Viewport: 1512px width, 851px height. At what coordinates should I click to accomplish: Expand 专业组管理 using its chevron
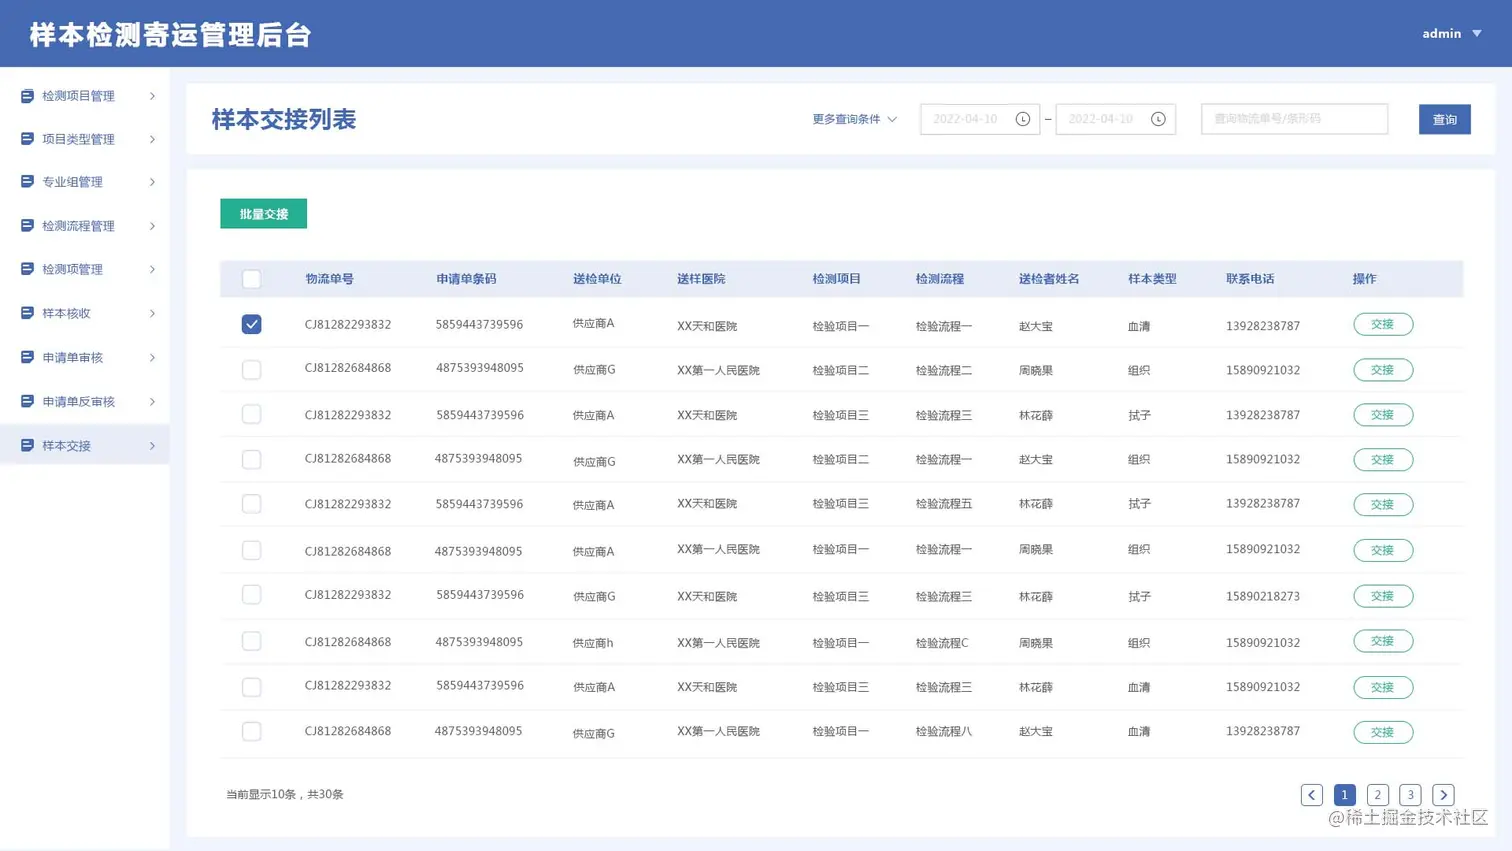(152, 182)
